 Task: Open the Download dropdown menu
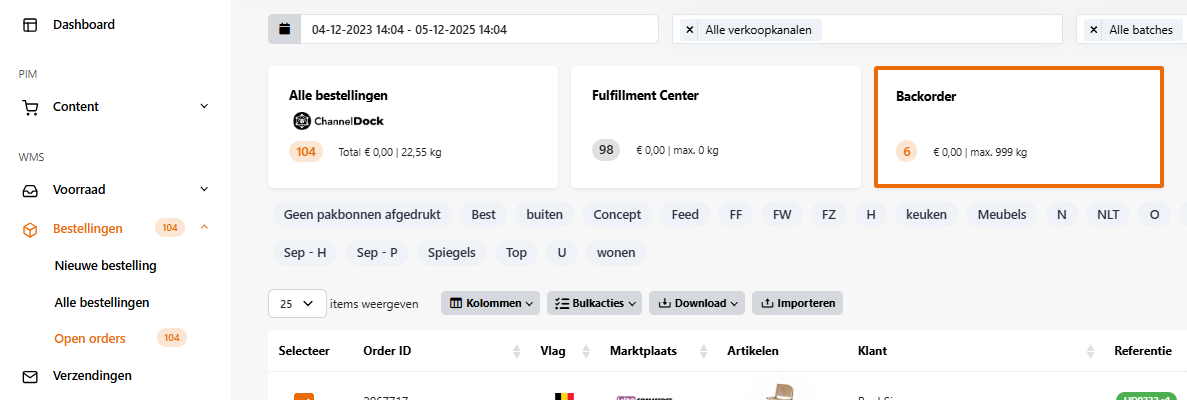click(697, 303)
